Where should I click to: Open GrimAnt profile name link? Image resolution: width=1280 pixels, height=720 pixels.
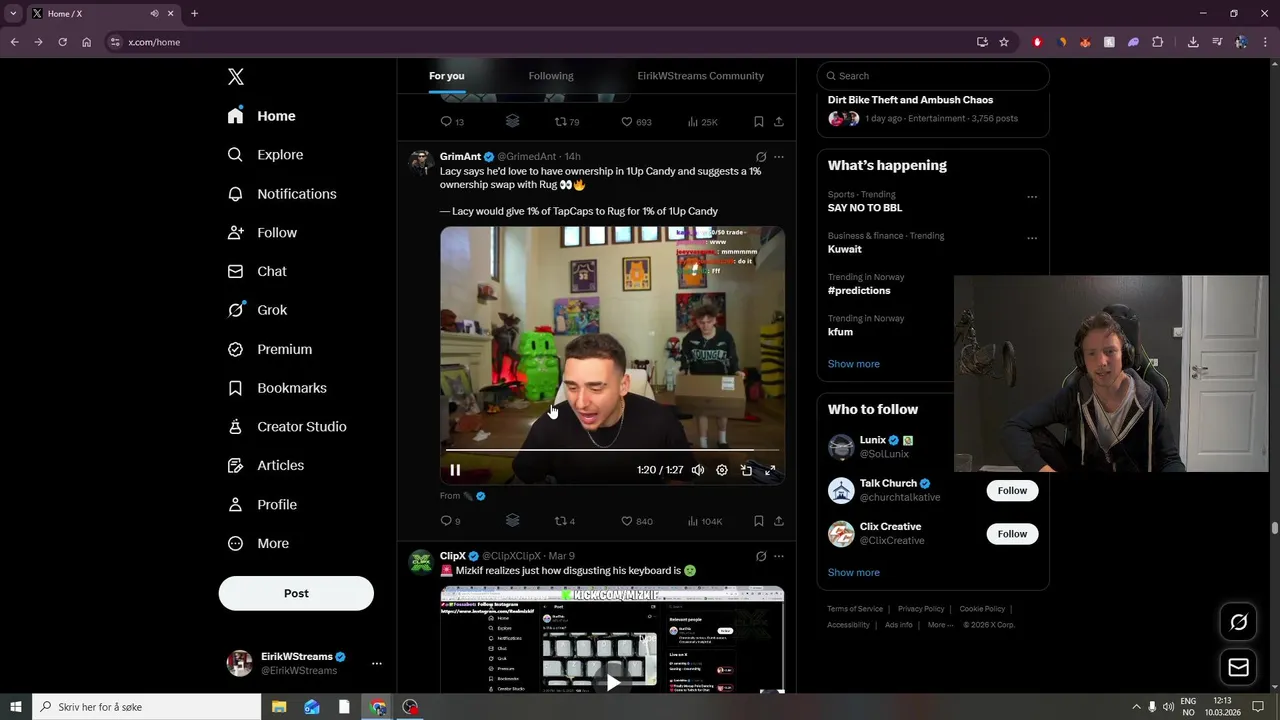click(x=460, y=156)
